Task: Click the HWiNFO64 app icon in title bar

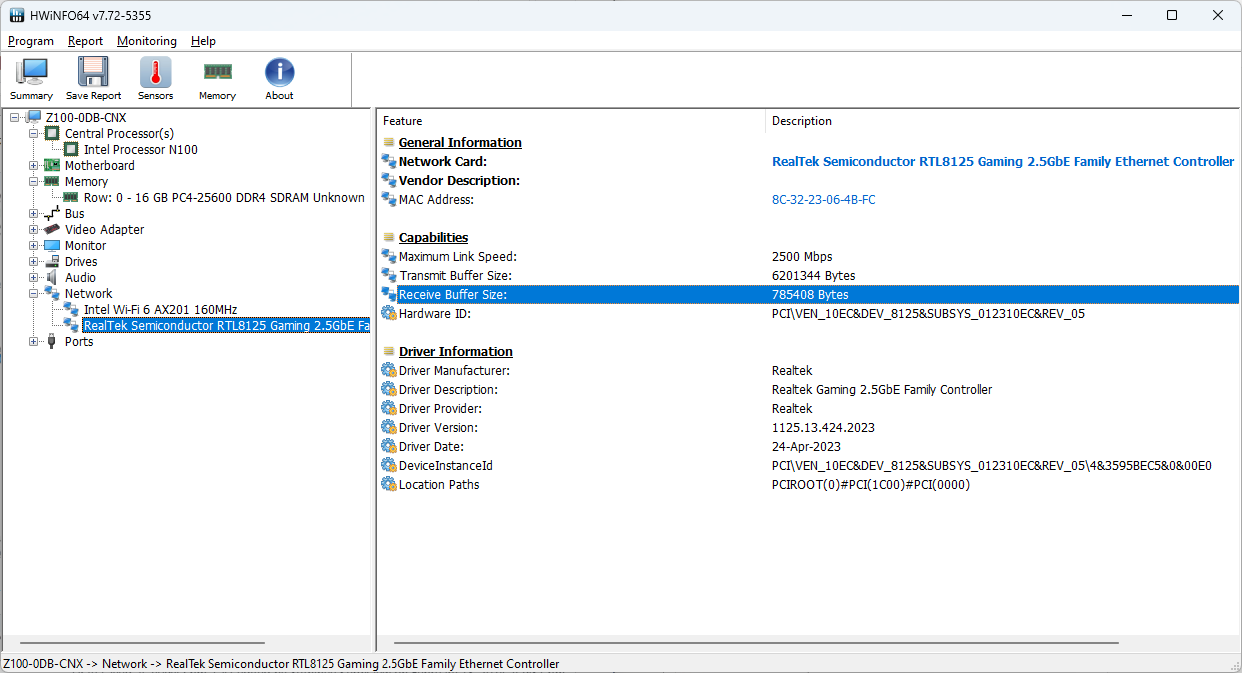Action: point(17,15)
